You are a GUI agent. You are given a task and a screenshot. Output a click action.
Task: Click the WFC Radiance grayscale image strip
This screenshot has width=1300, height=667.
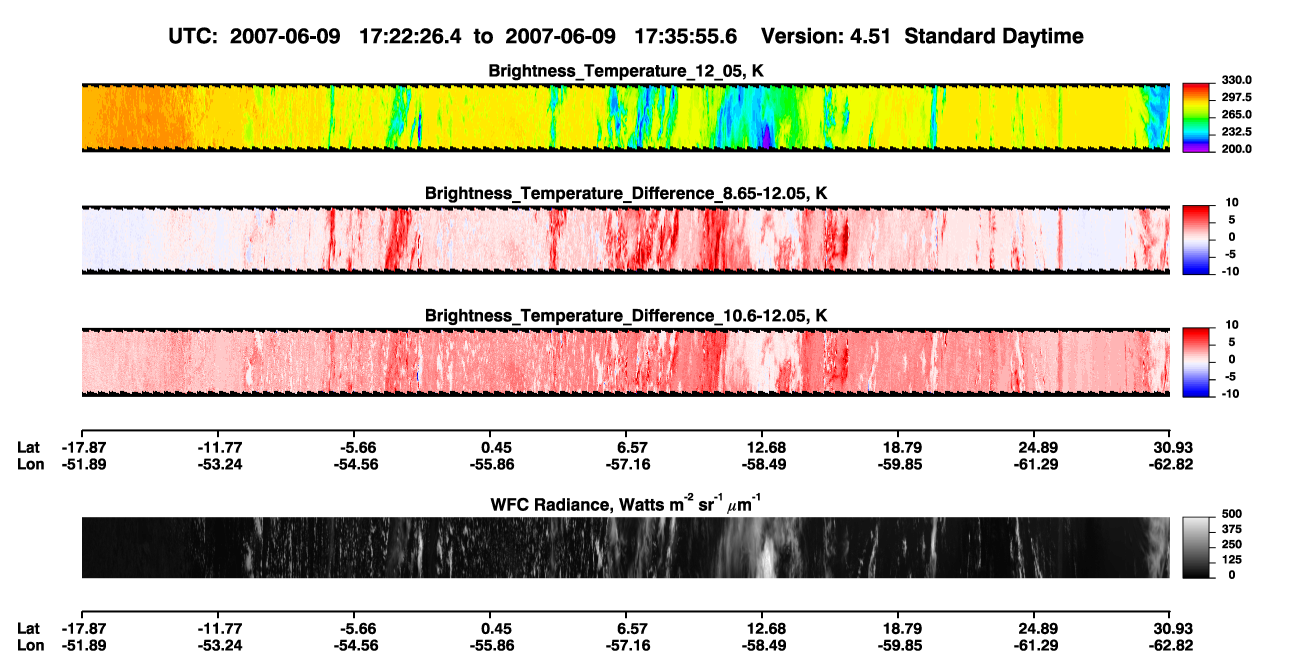coord(625,548)
